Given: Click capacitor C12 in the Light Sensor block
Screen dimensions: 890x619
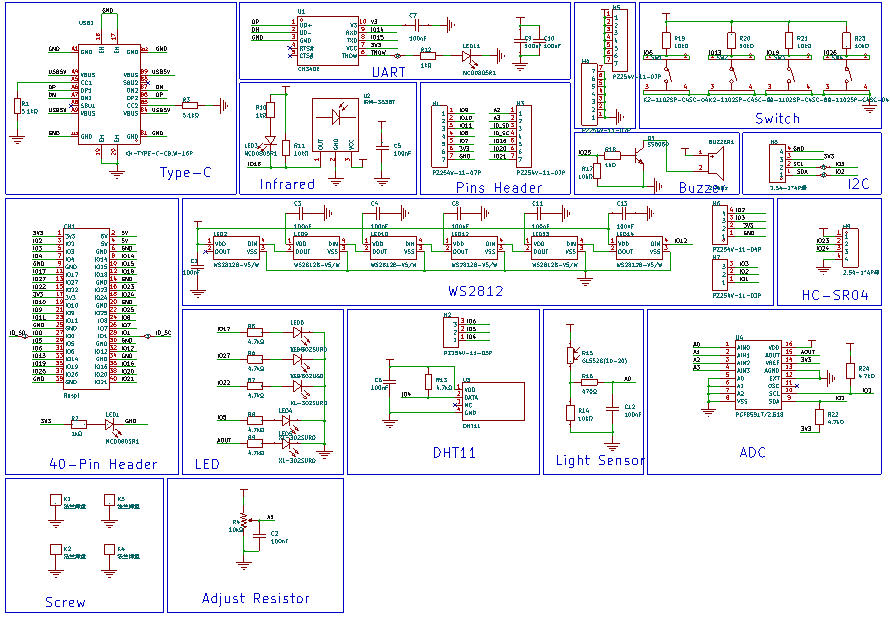Looking at the screenshot, I should click(x=611, y=409).
